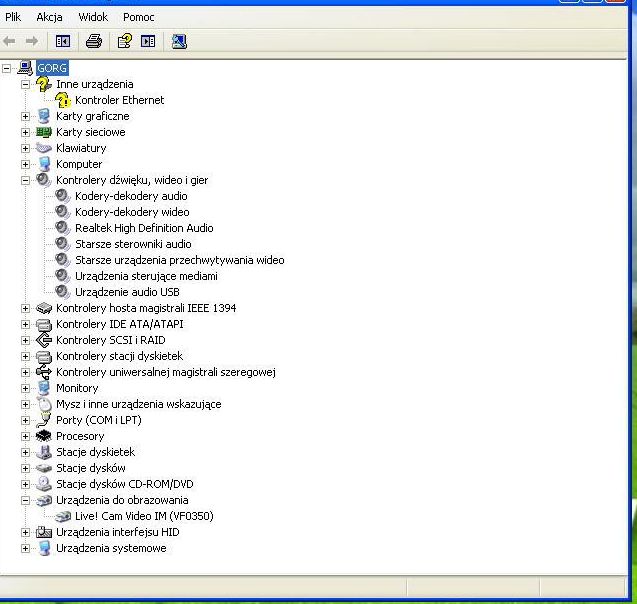Click the warning icon beside Kontroler Ethernet
Screen dimensions: 637x604
coord(63,100)
